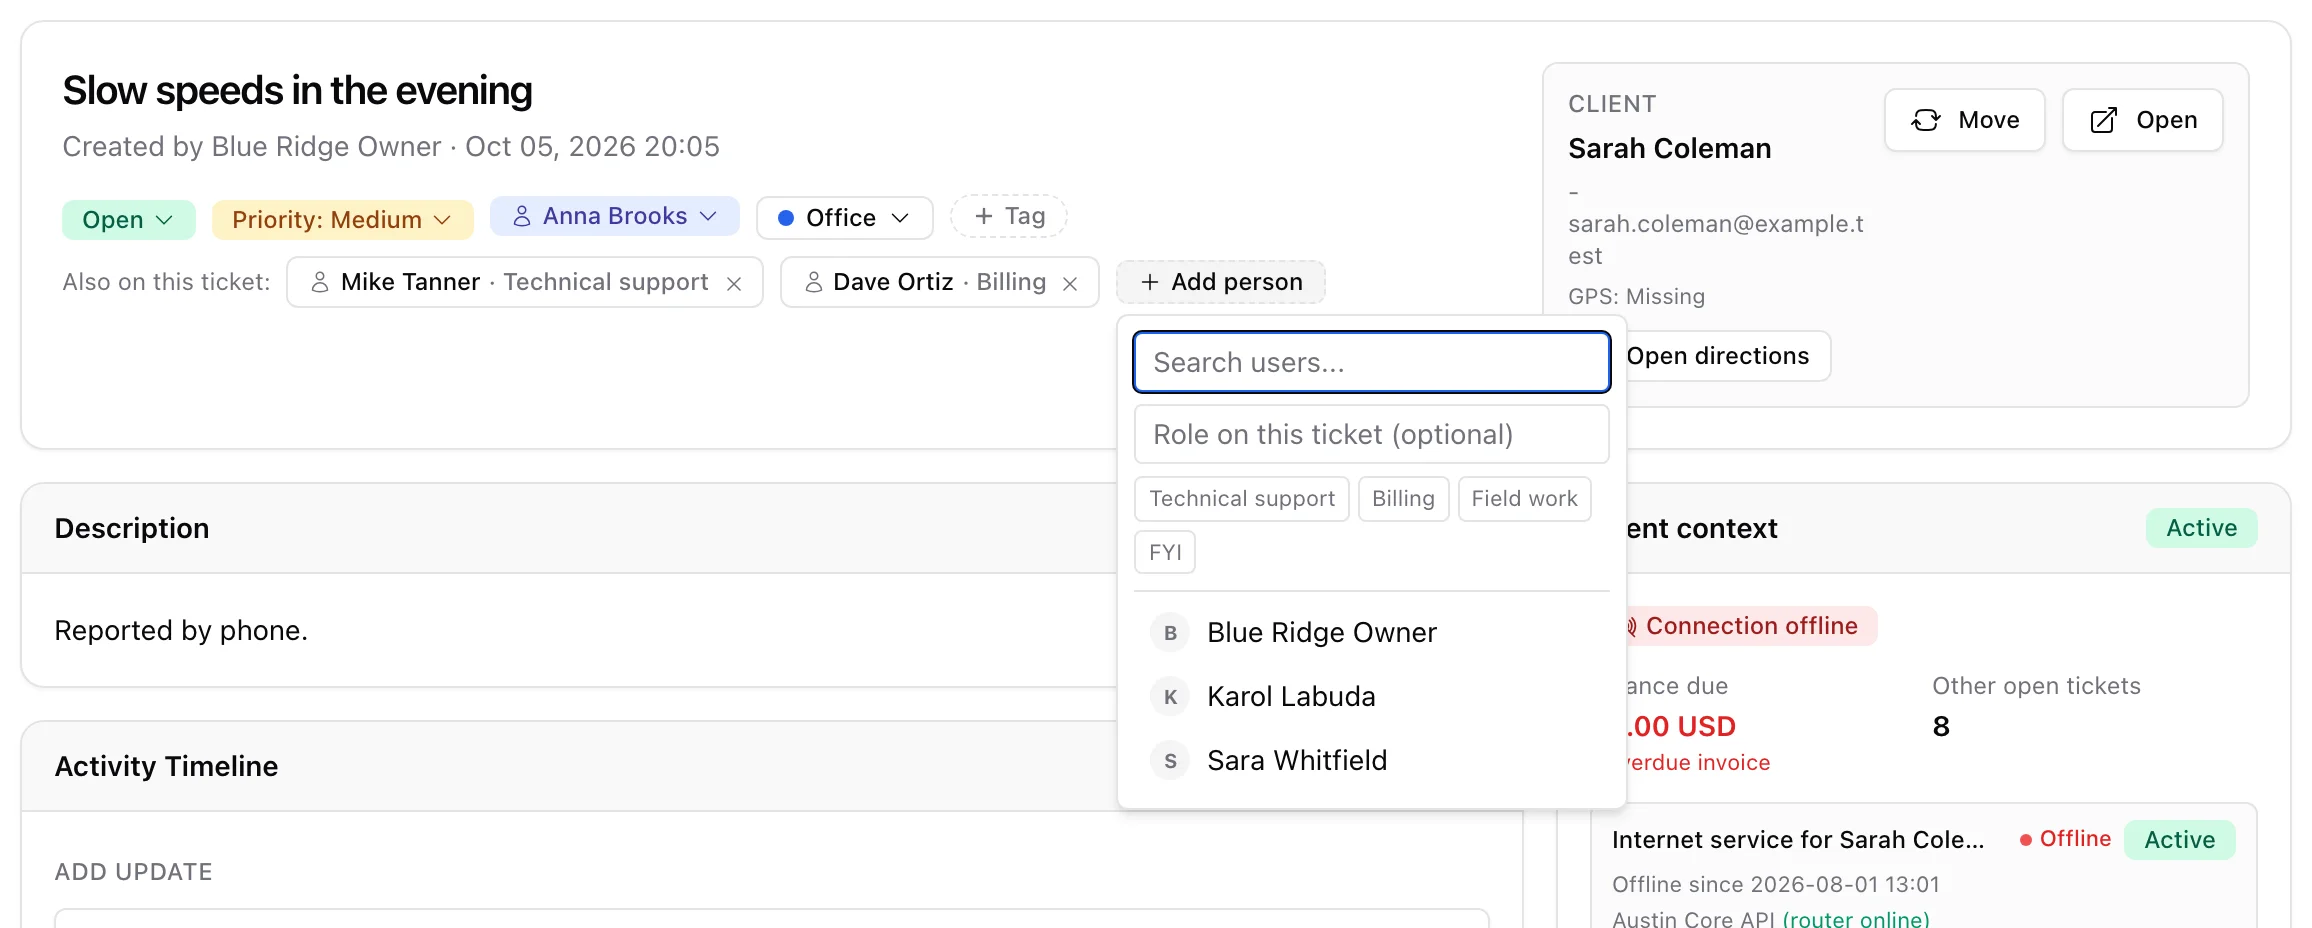Pick the Technical support role chip
The width and height of the screenshot is (2312, 928).
(x=1242, y=499)
